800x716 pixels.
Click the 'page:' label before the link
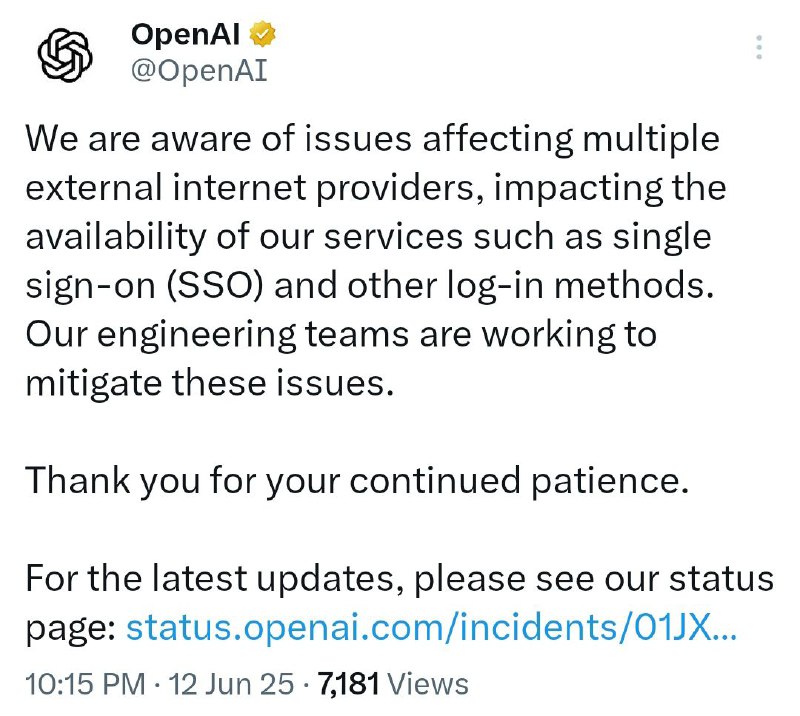71,629
